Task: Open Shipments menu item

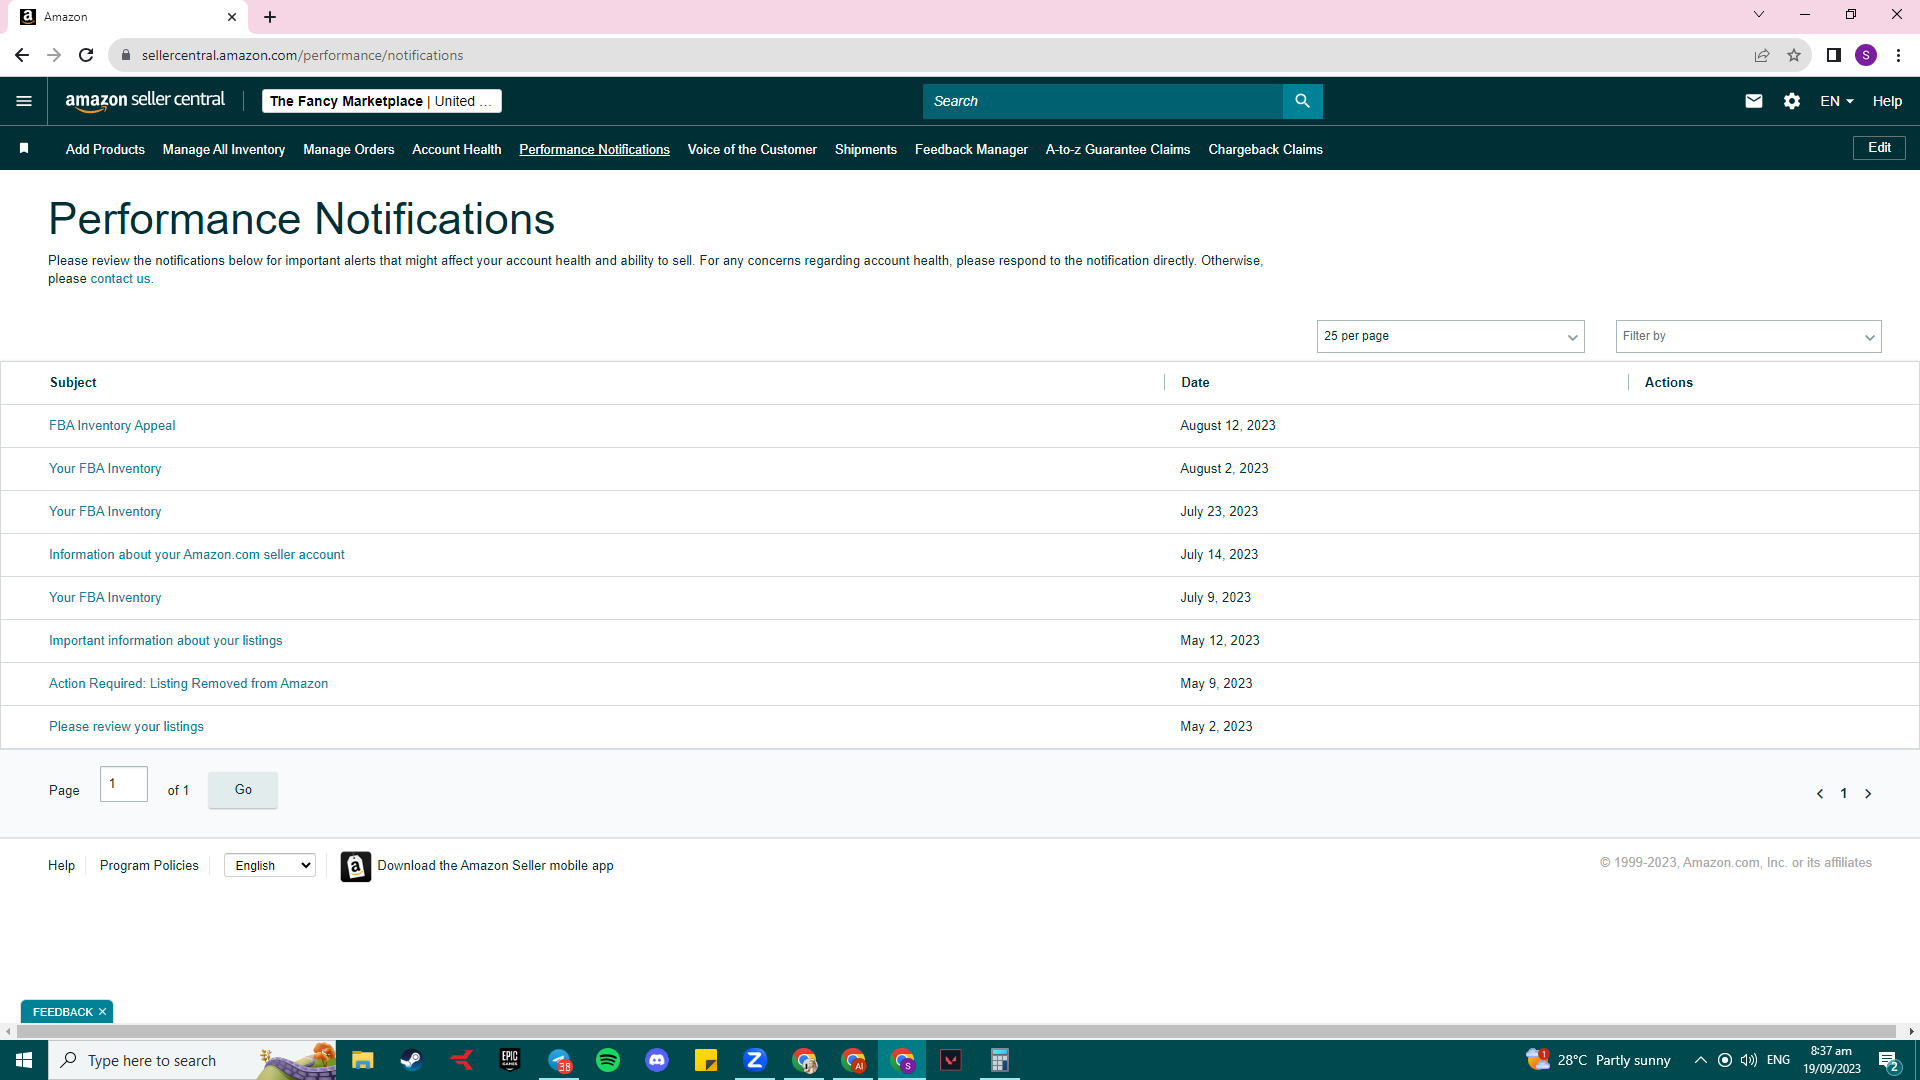Action: click(x=866, y=149)
